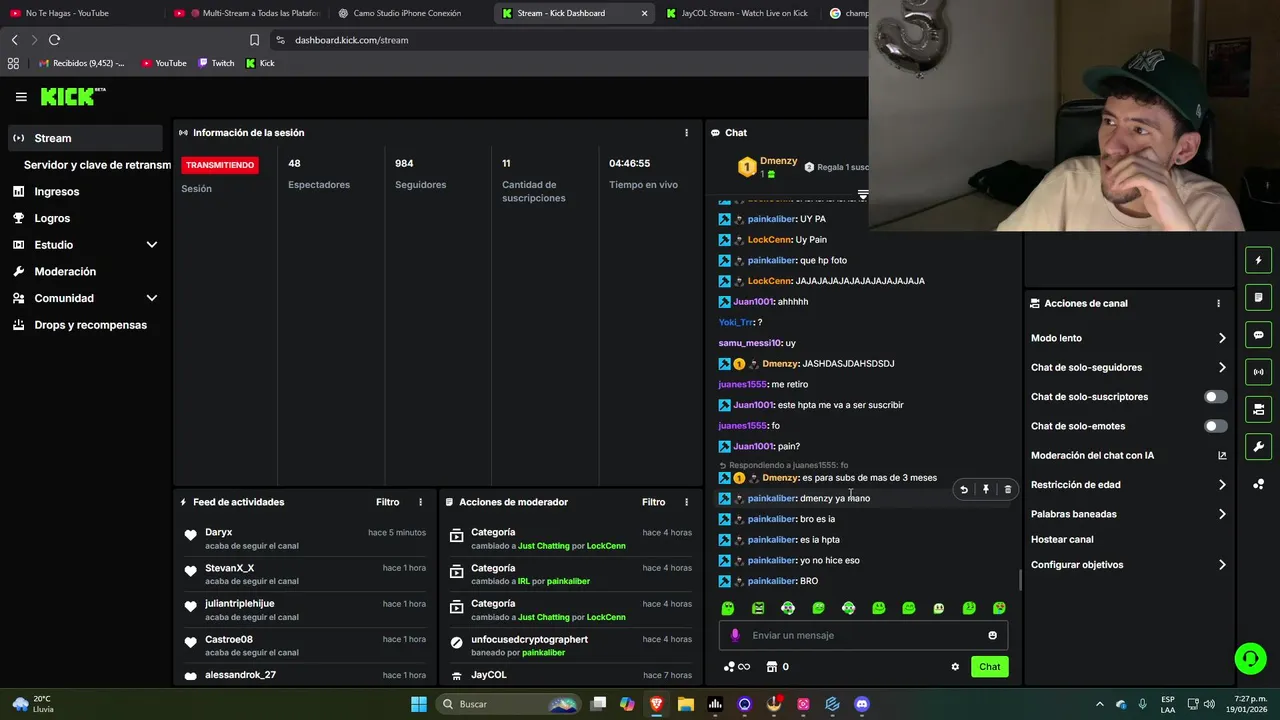The height and width of the screenshot is (720, 1280).
Task: Open Filtro in Feed de actividades
Action: pos(387,502)
